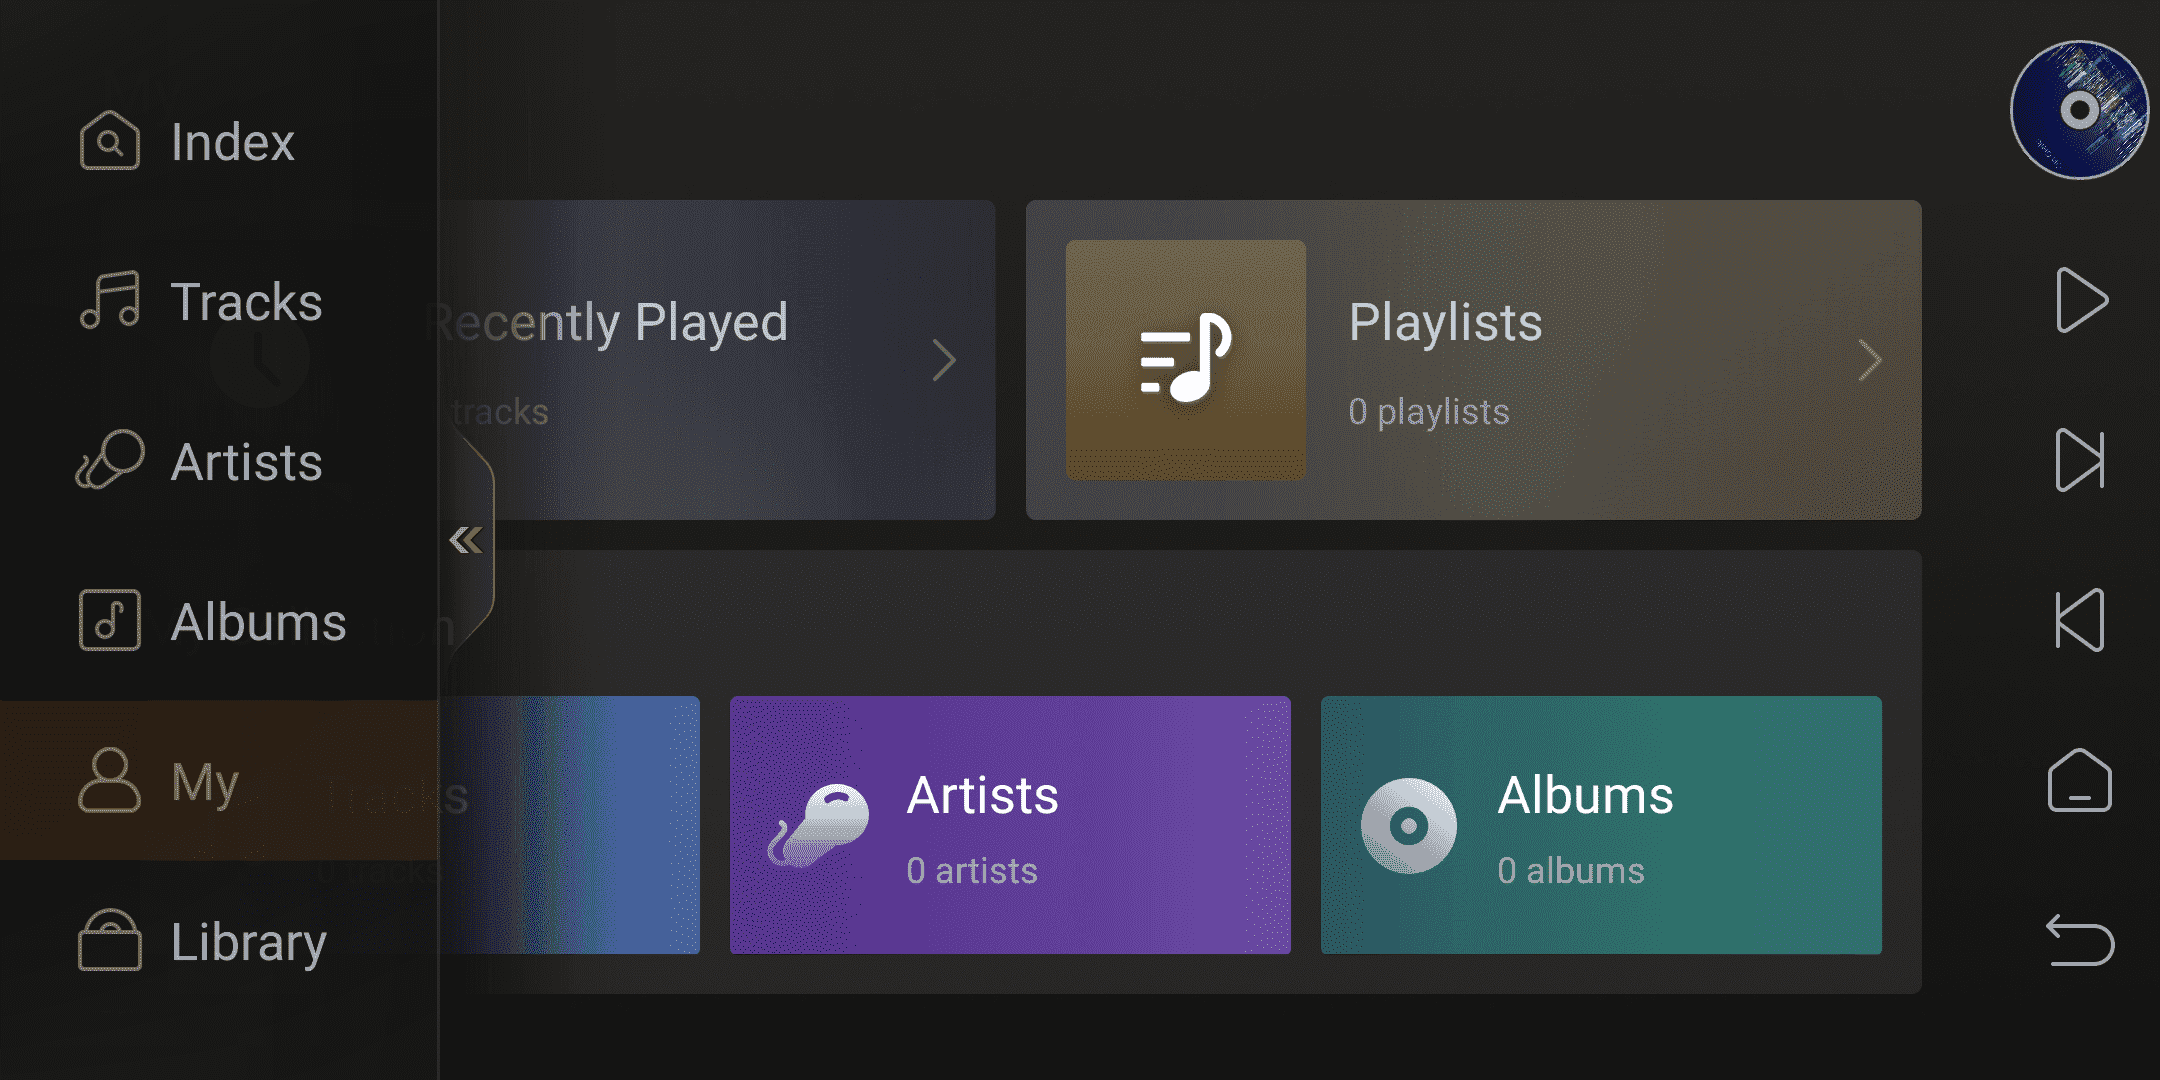Select the My profile menu item
The image size is (2160, 1080).
pyautogui.click(x=219, y=780)
